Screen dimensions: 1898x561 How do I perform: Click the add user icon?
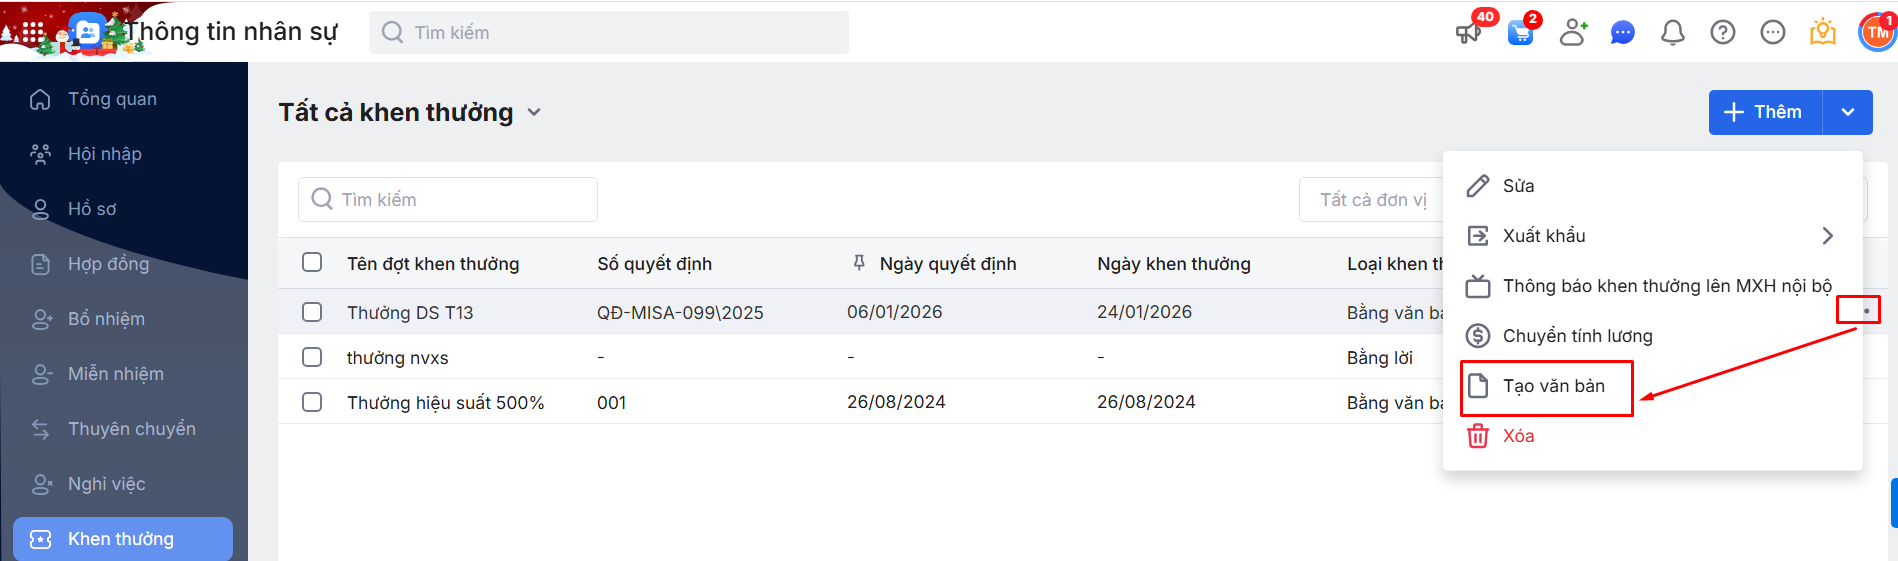point(1573,32)
